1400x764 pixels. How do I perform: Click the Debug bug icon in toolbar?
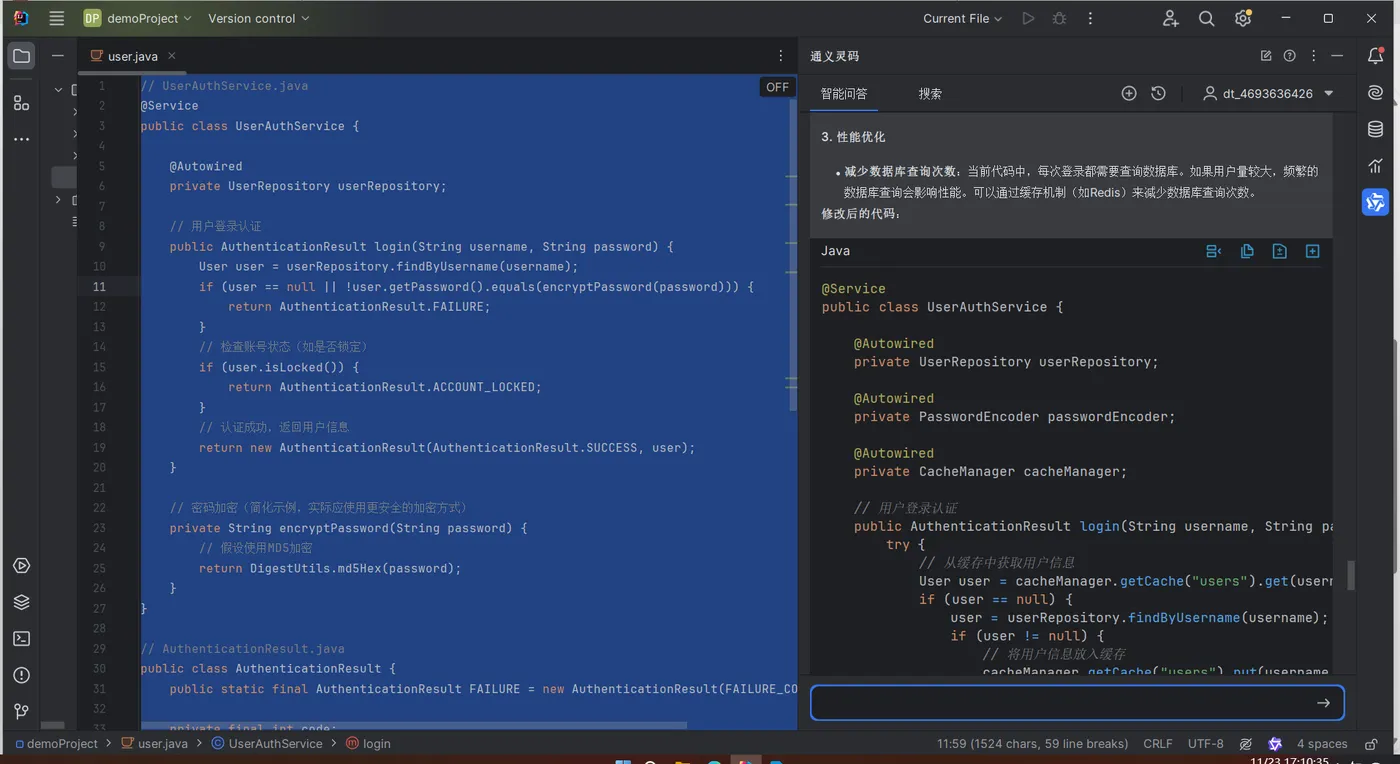coord(1059,18)
